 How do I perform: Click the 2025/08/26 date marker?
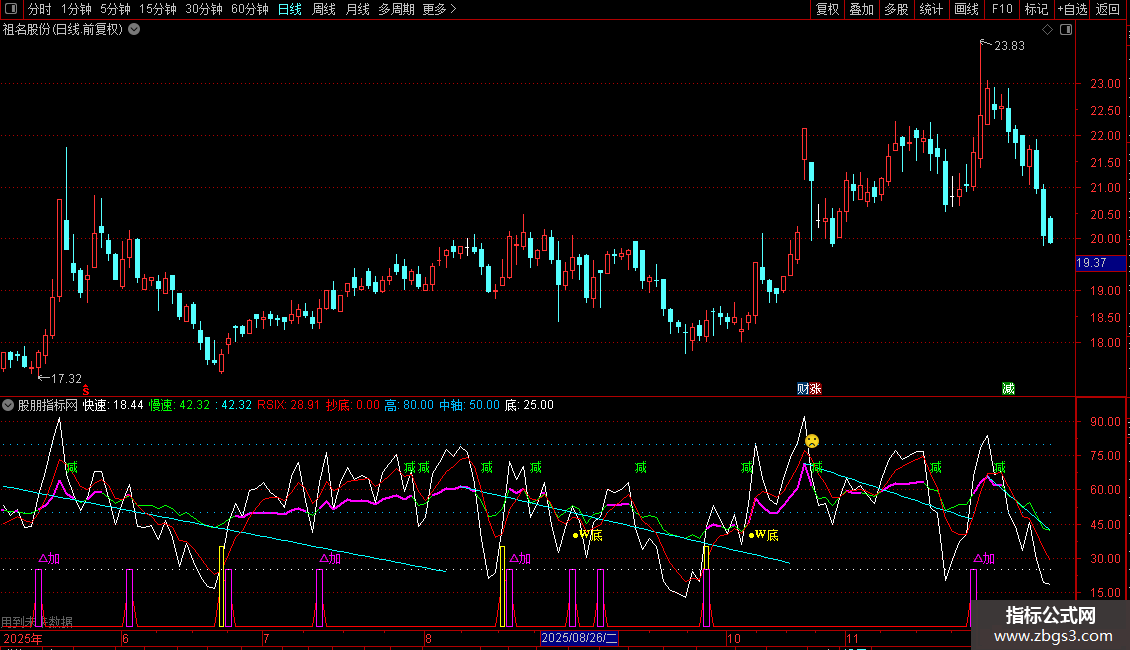tap(581, 638)
